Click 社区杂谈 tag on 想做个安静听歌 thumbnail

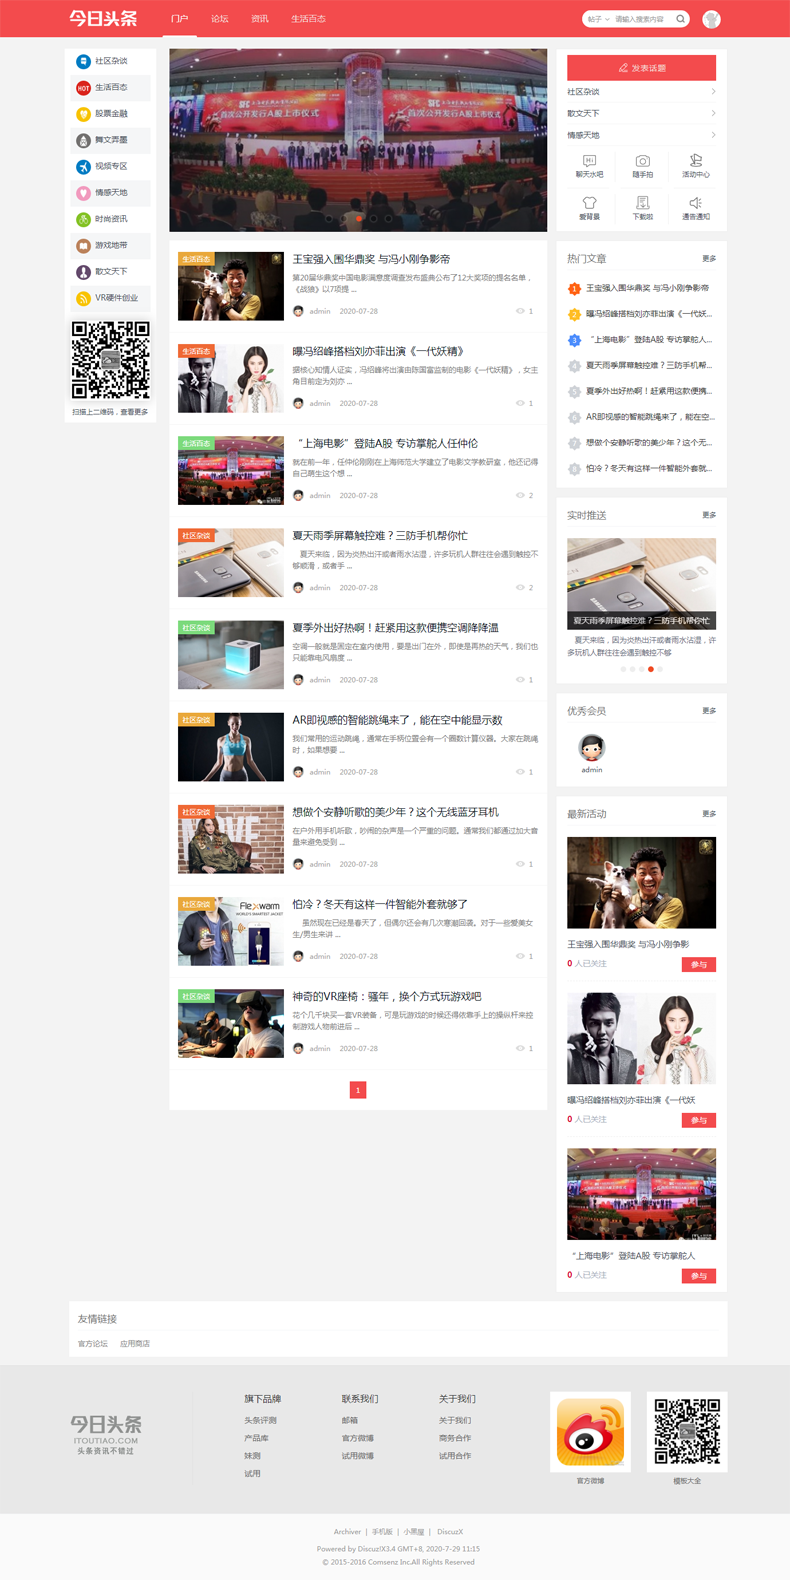point(197,812)
